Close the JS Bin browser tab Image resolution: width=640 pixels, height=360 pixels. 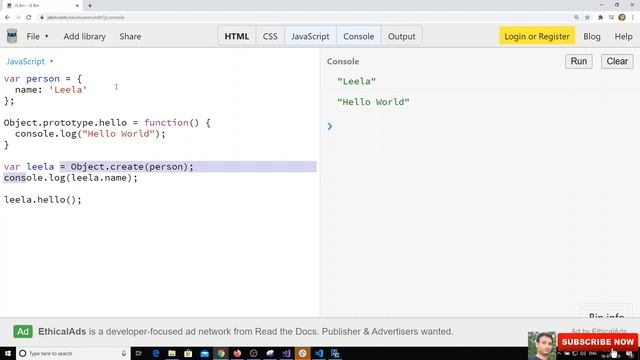click(x=78, y=5)
